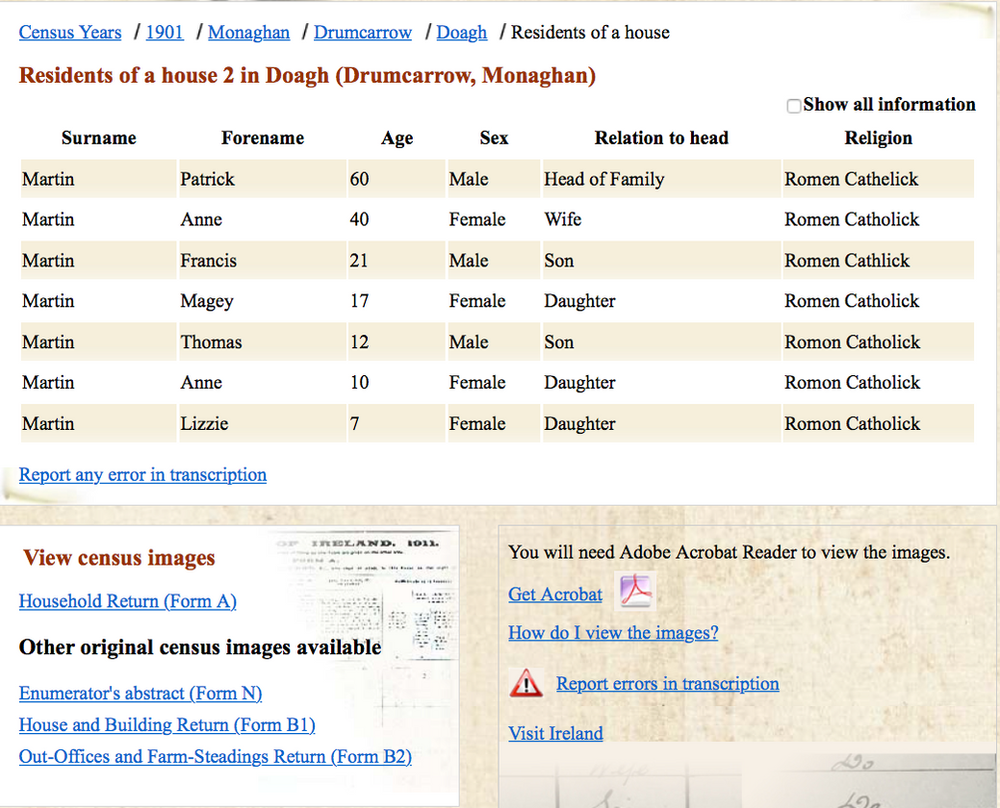Navigate to Census Years breadcrumb

click(69, 32)
